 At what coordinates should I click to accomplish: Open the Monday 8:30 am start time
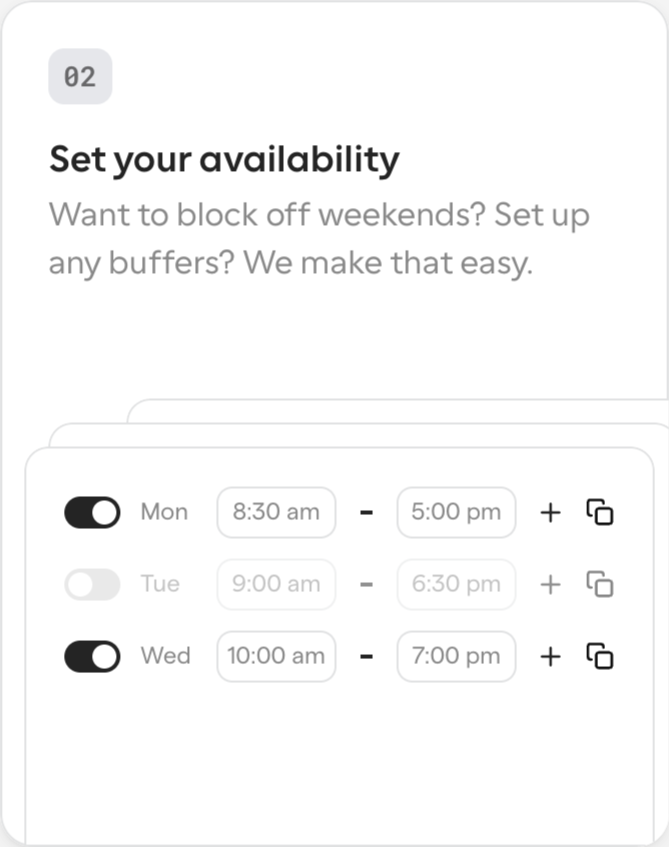[276, 512]
